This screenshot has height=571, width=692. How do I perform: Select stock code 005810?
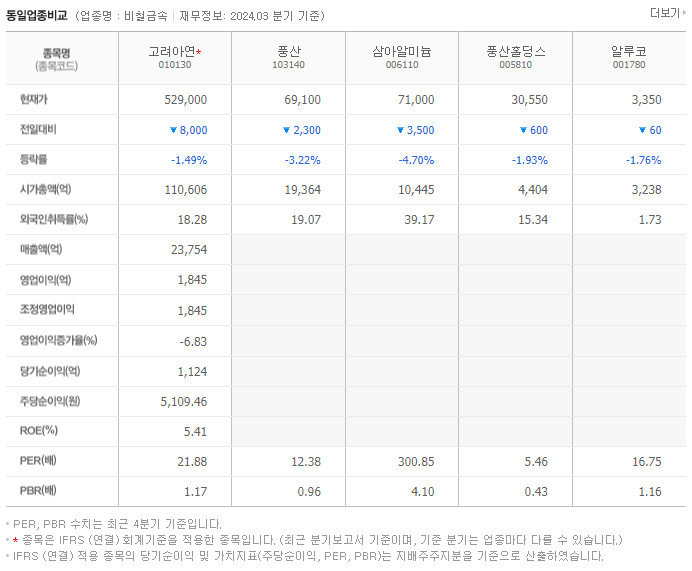click(515, 65)
